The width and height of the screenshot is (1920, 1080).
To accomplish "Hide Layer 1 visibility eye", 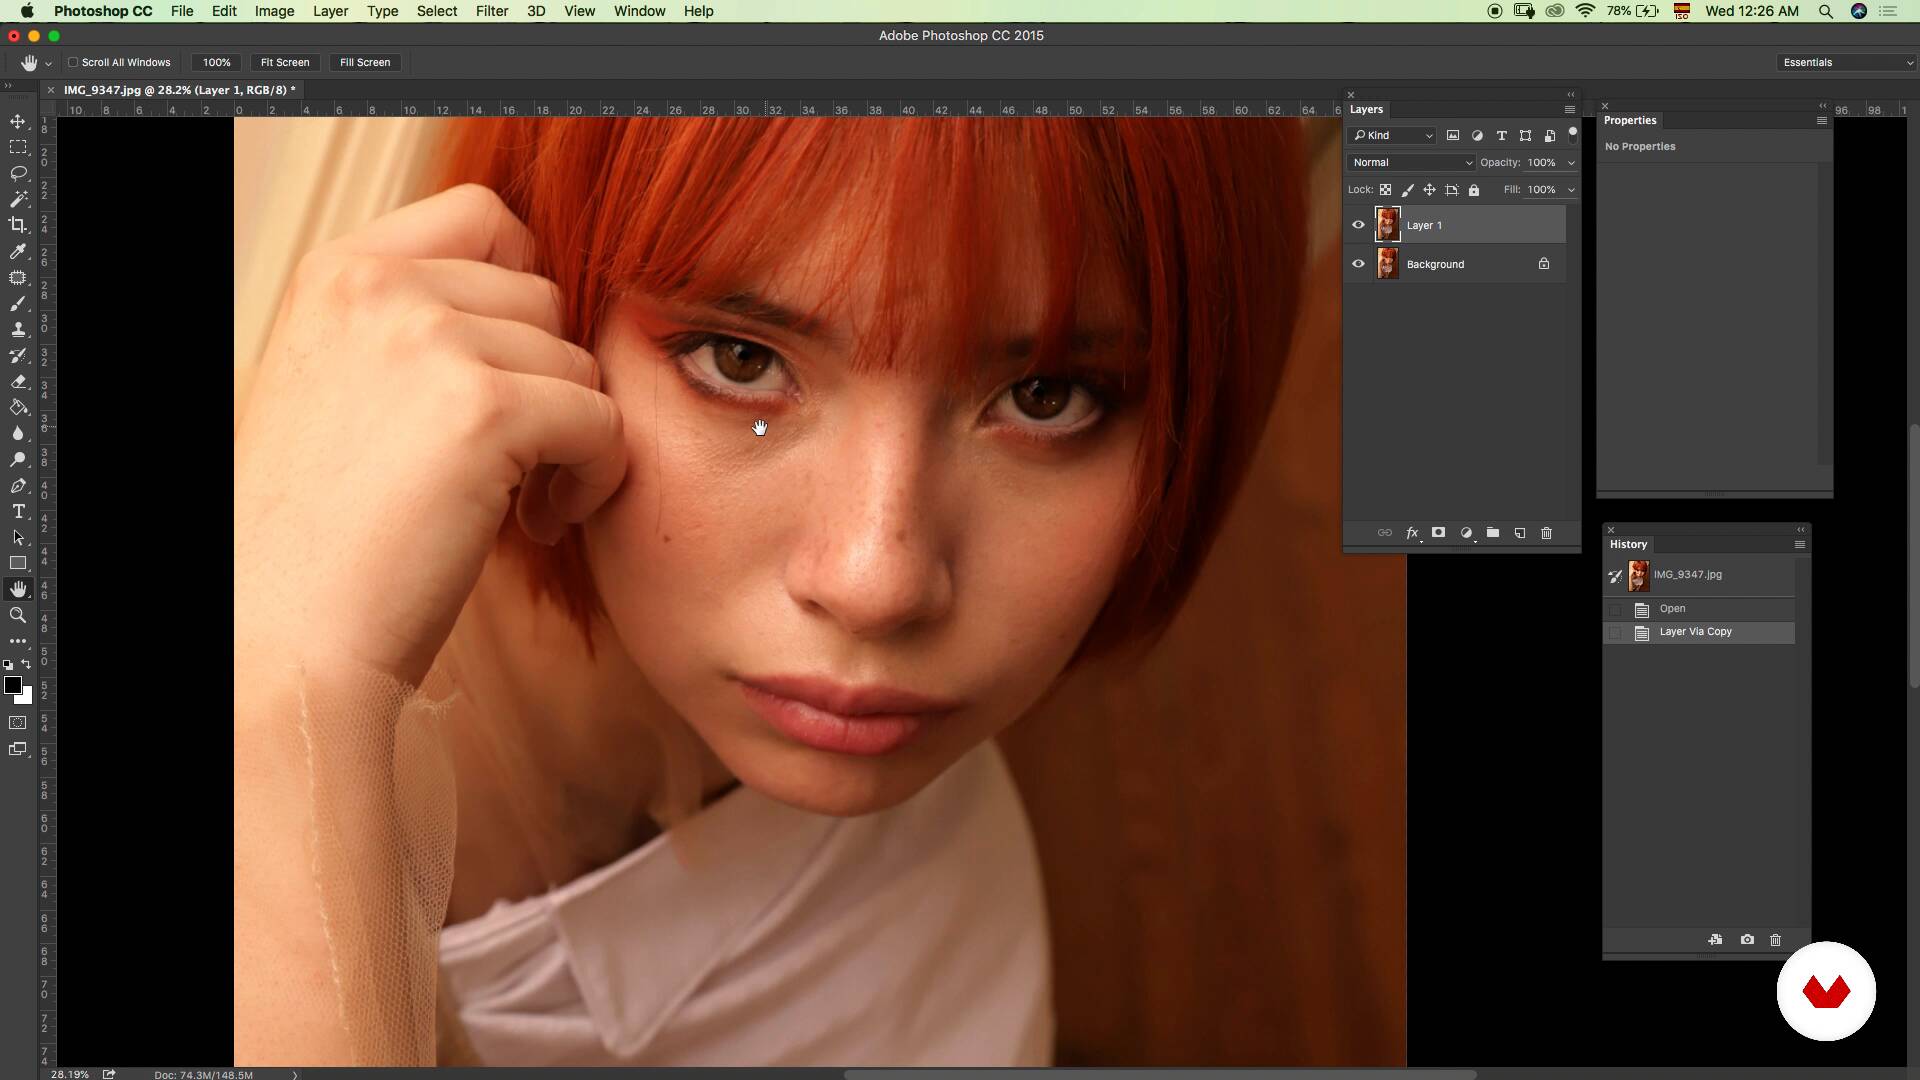I will (1358, 225).
